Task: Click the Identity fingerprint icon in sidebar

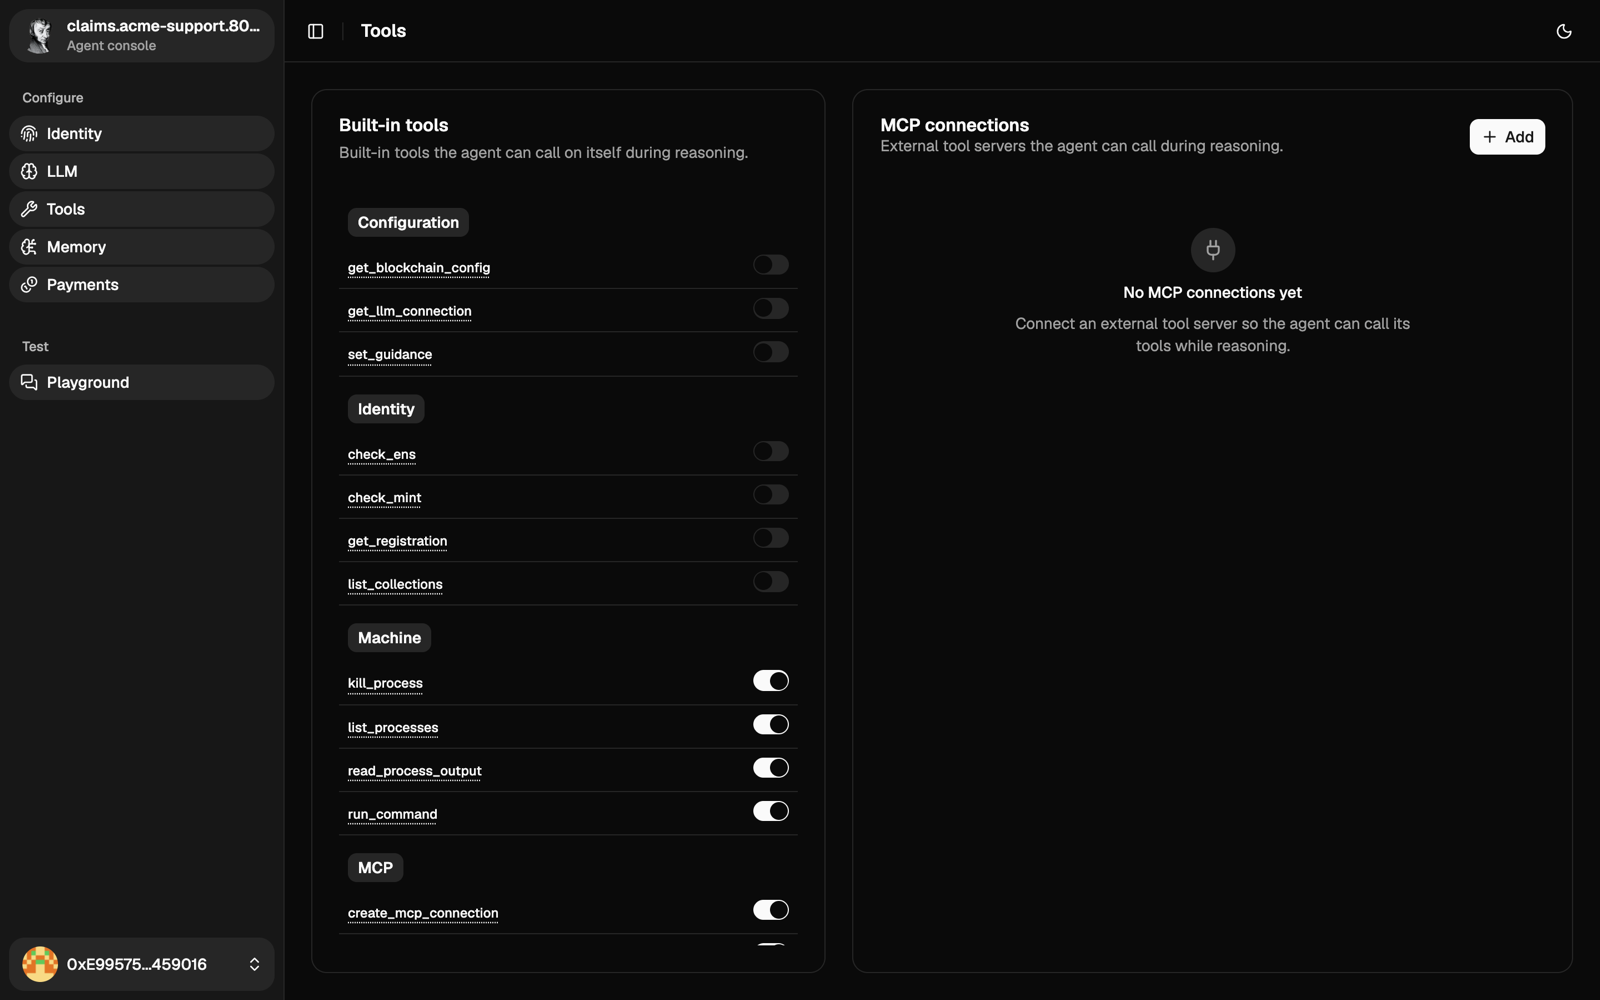Action: pyautogui.click(x=29, y=134)
